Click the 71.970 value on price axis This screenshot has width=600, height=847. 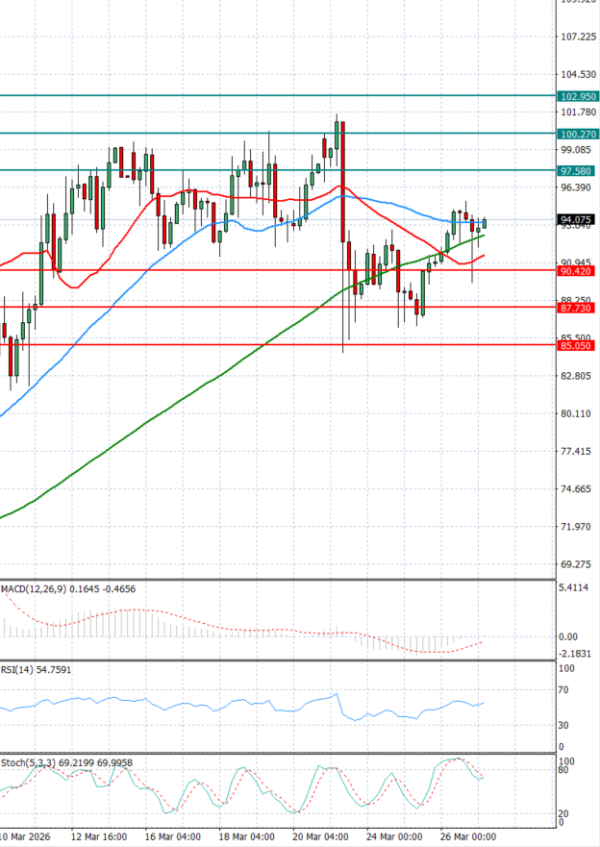pyautogui.click(x=578, y=526)
